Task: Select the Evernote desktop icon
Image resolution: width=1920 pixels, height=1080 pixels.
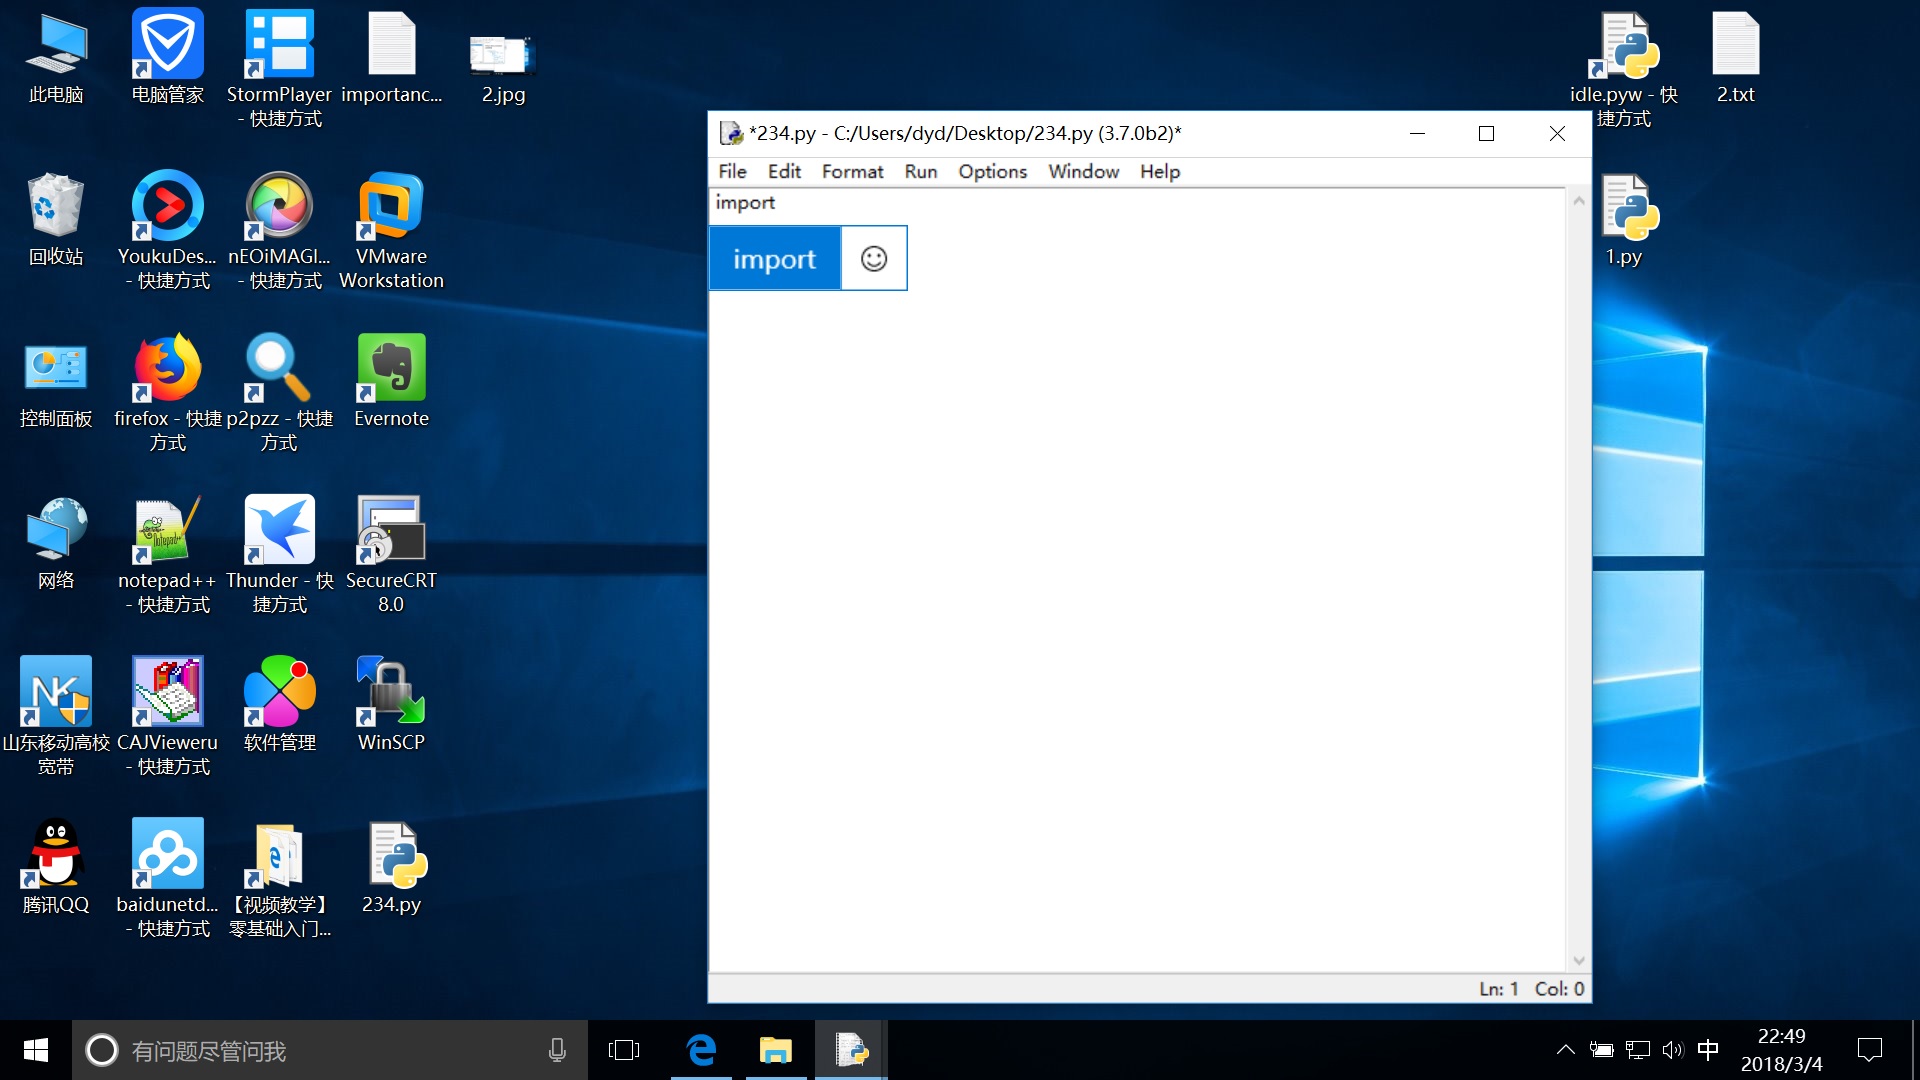Action: point(391,382)
